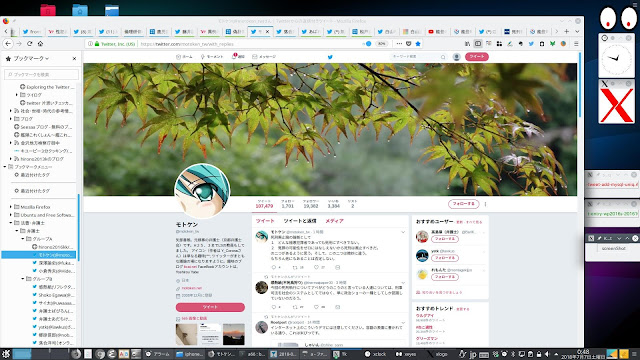Open the account avatar menu in Twitter header
The height and width of the screenshot is (360, 640).
(x=457, y=57)
